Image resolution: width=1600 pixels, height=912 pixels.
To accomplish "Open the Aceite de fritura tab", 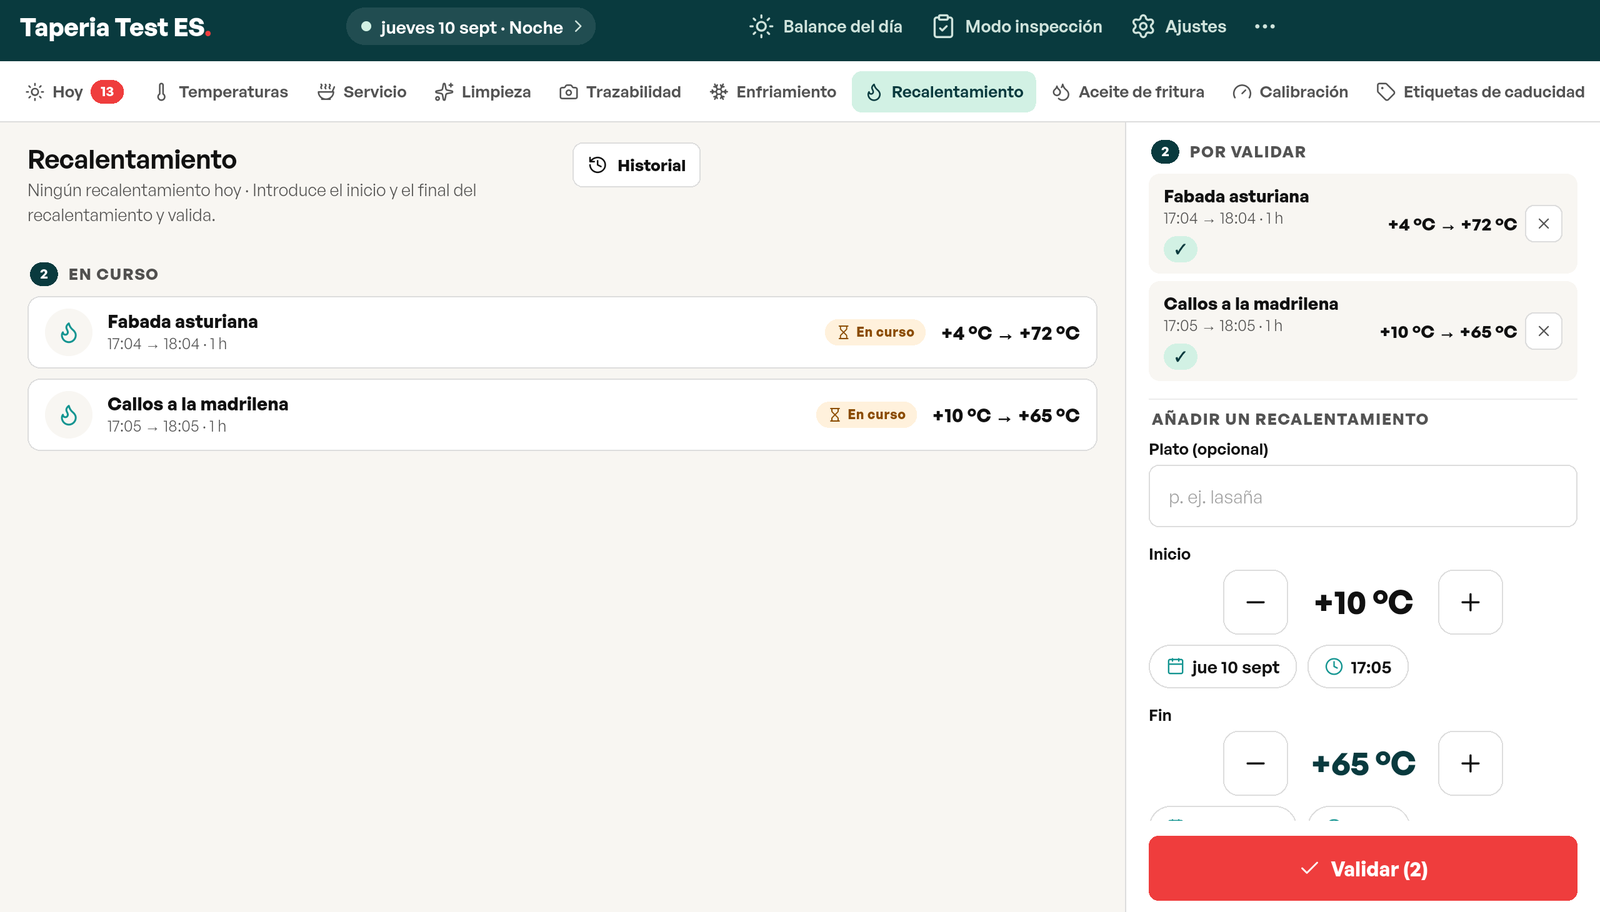I will coord(1129,92).
